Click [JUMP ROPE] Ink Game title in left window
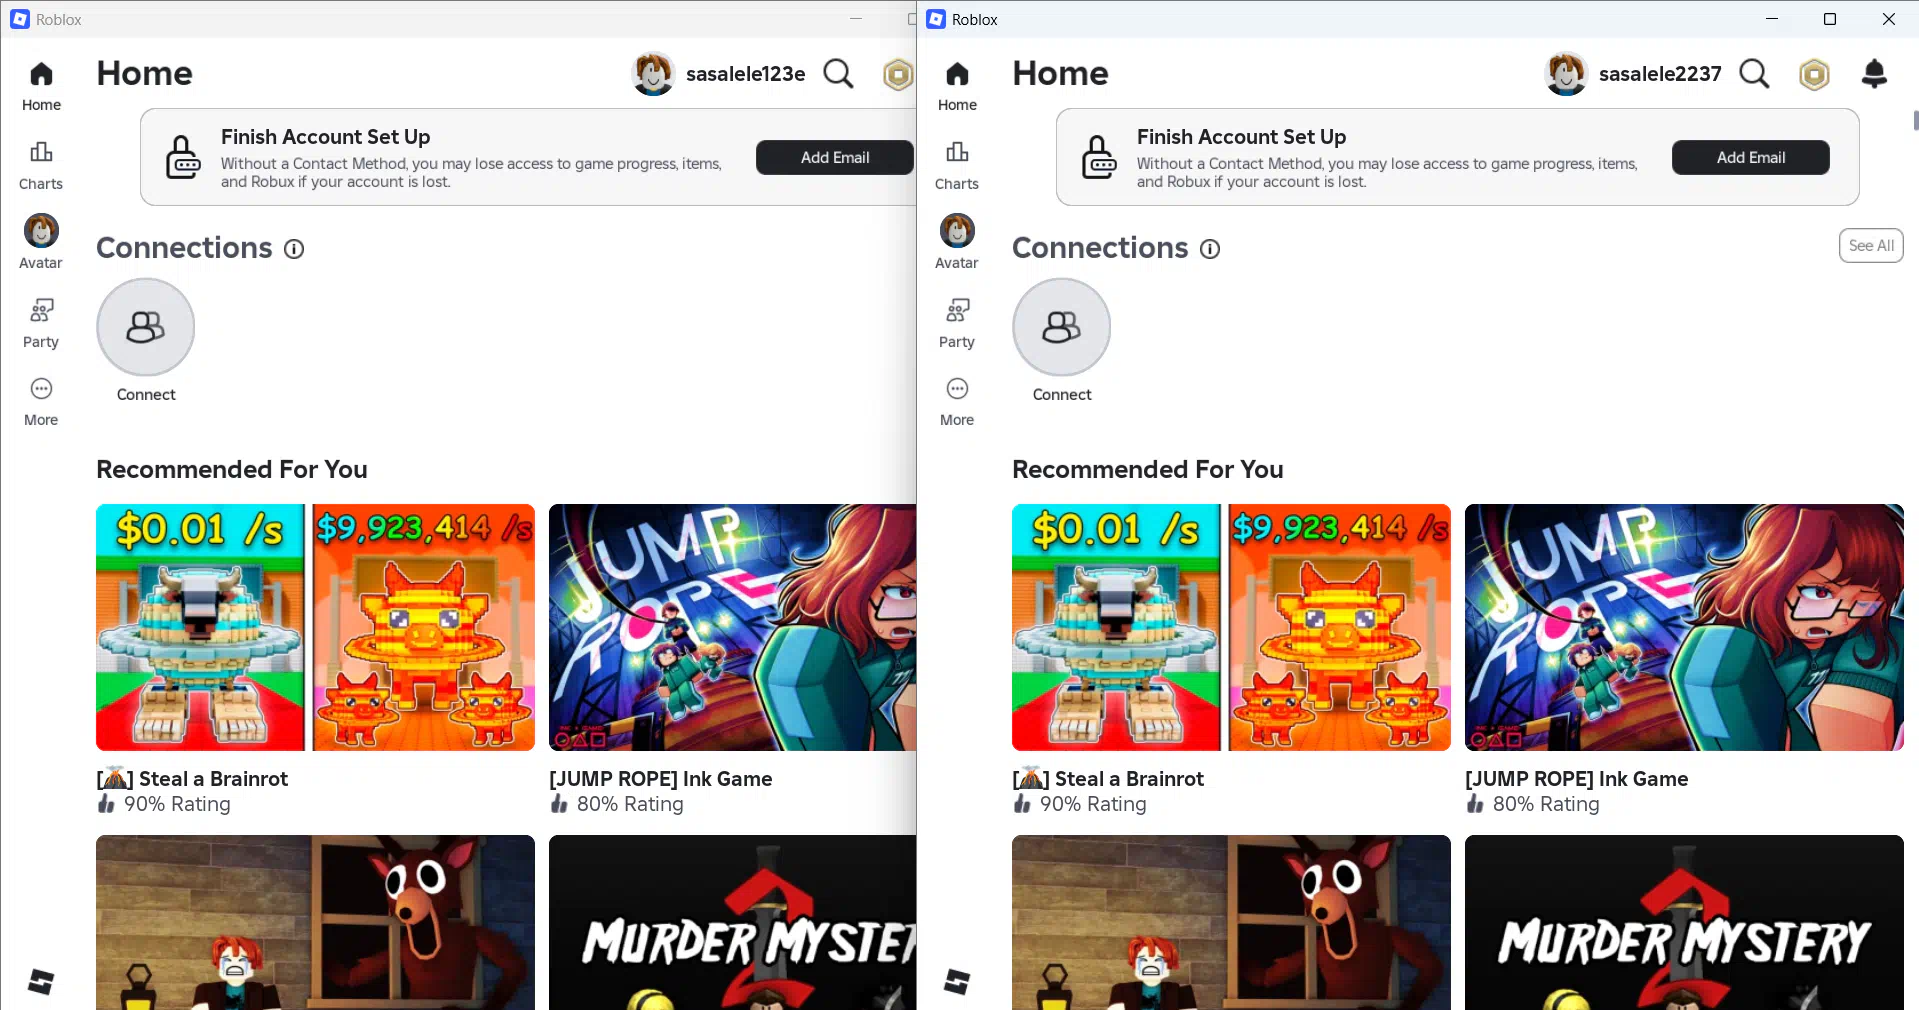 point(660,779)
